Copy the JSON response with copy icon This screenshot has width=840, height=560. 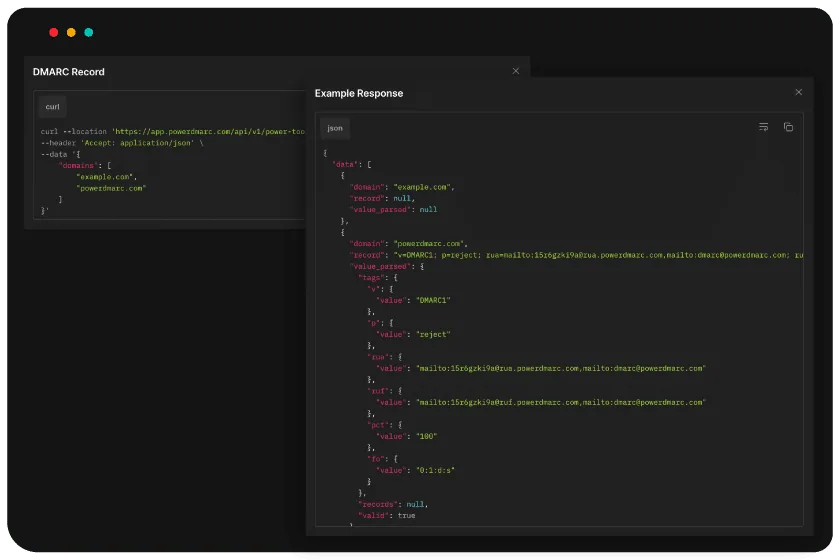(x=788, y=127)
